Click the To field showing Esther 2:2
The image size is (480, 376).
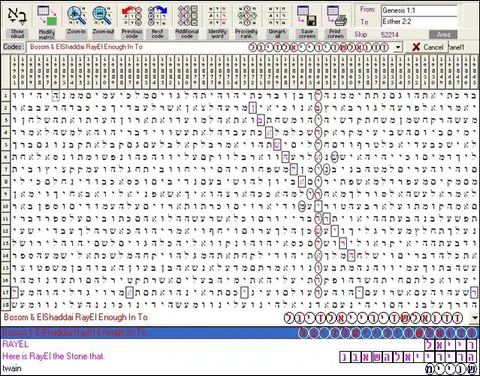pyautogui.click(x=420, y=22)
